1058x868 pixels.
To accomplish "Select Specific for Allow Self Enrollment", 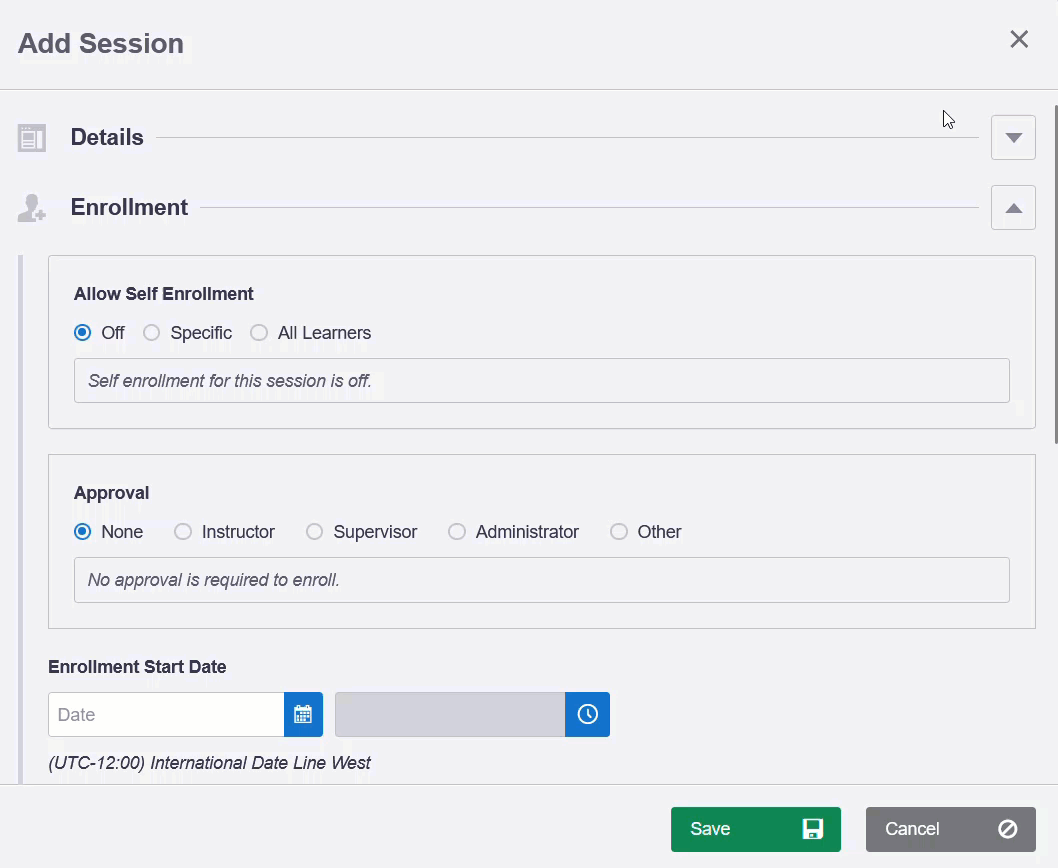I will (x=151, y=332).
